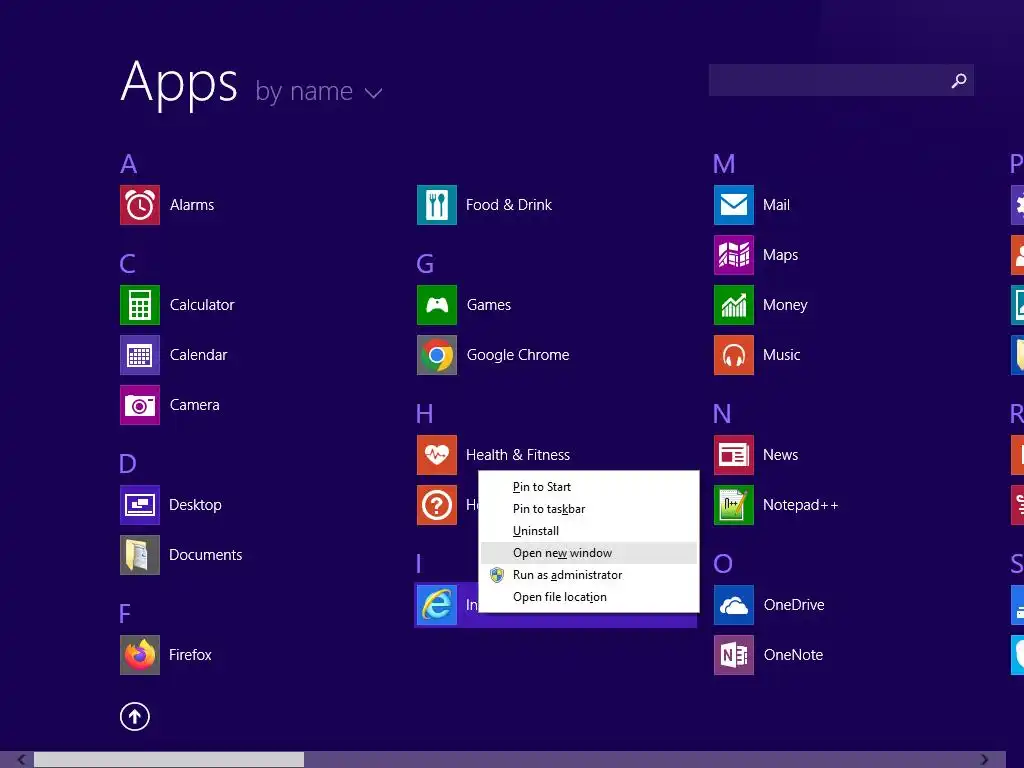Open the Help question mark icon
The width and height of the screenshot is (1024, 768).
coord(437,505)
